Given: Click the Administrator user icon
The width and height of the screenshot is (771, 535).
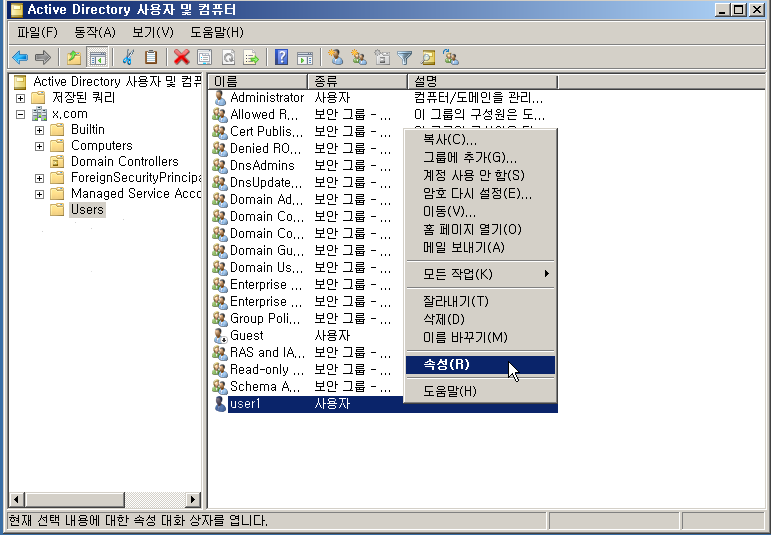Looking at the screenshot, I should coord(220,97).
